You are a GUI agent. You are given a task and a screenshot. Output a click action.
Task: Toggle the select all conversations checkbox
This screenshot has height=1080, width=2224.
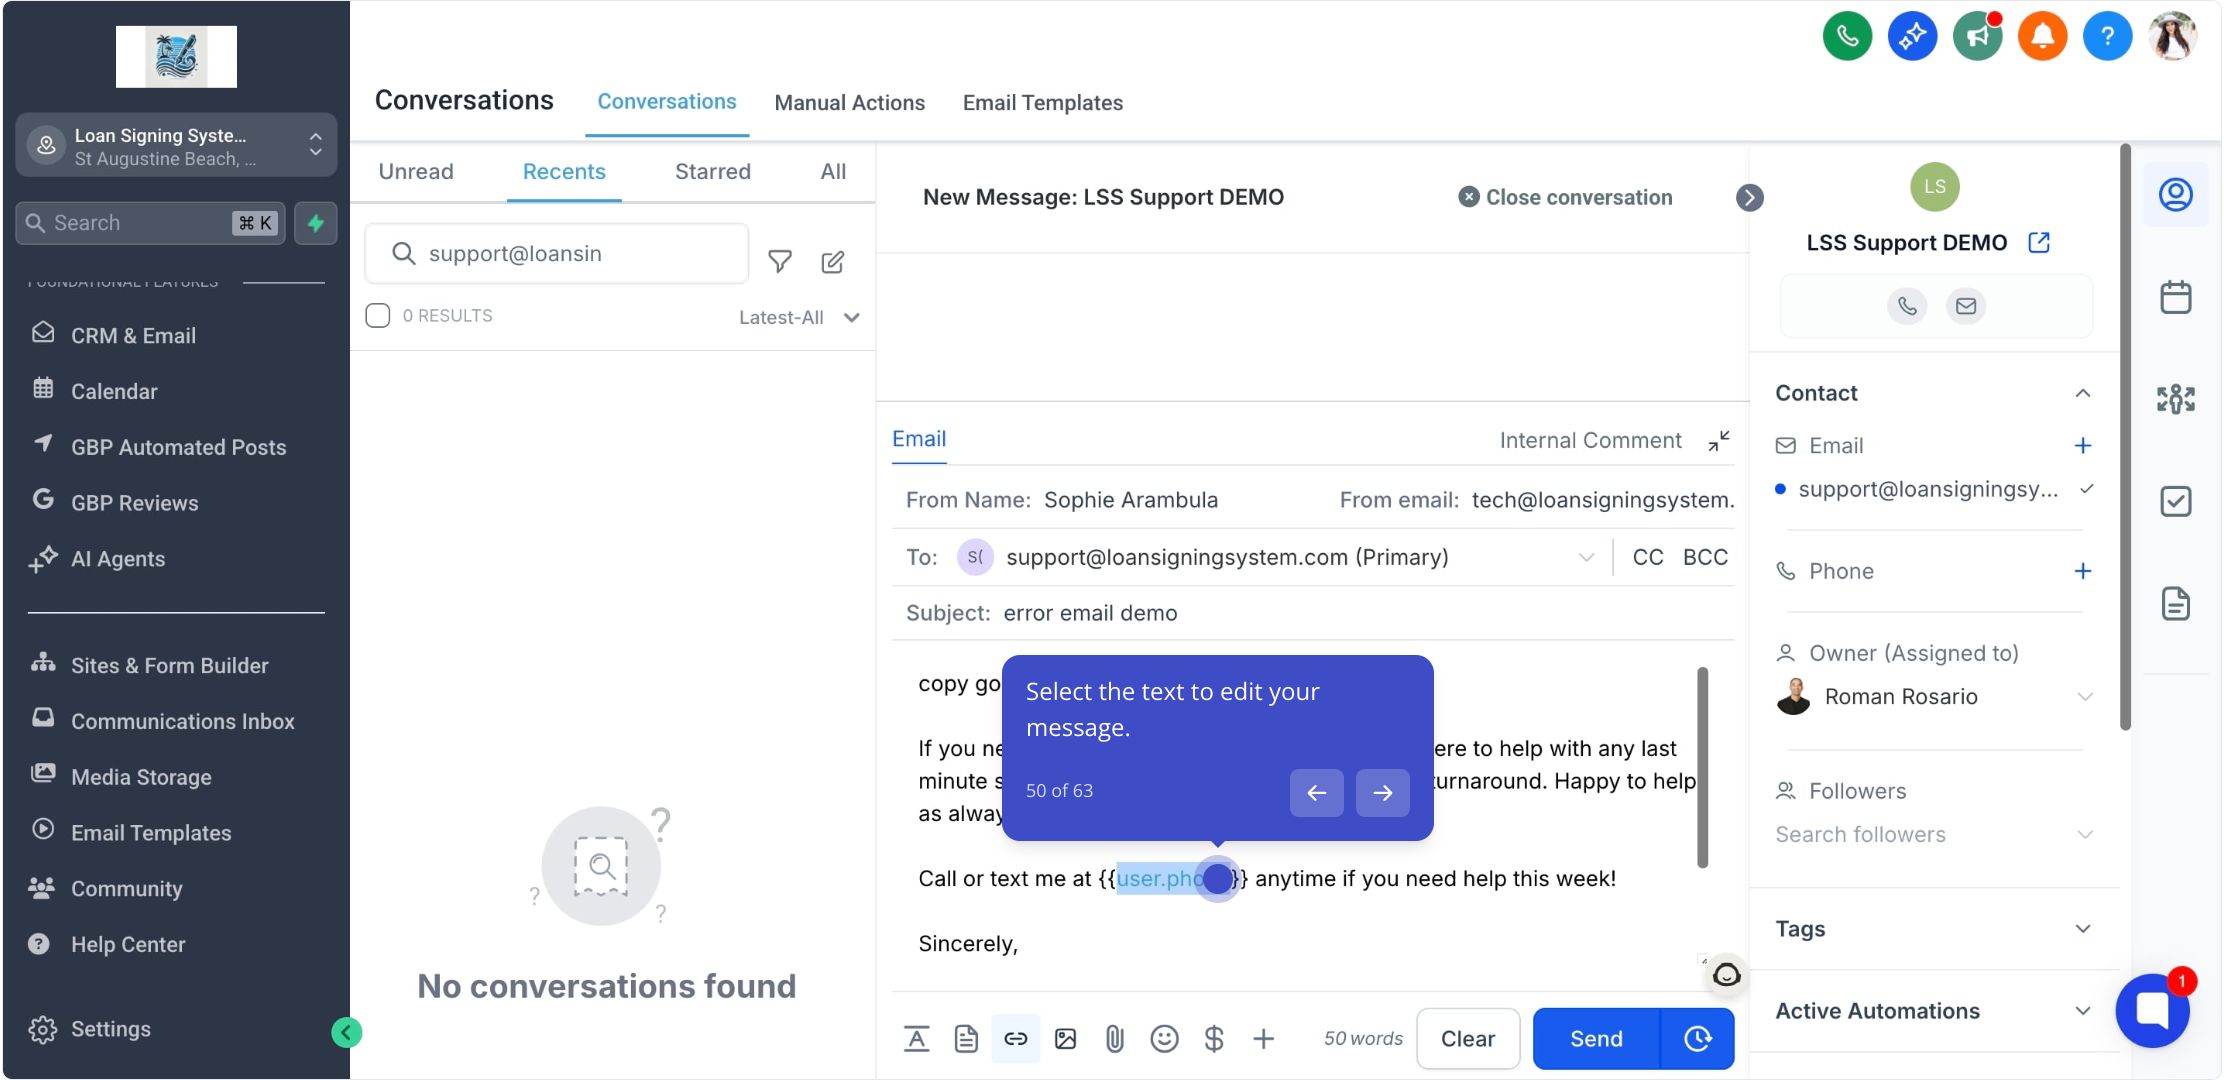(378, 316)
